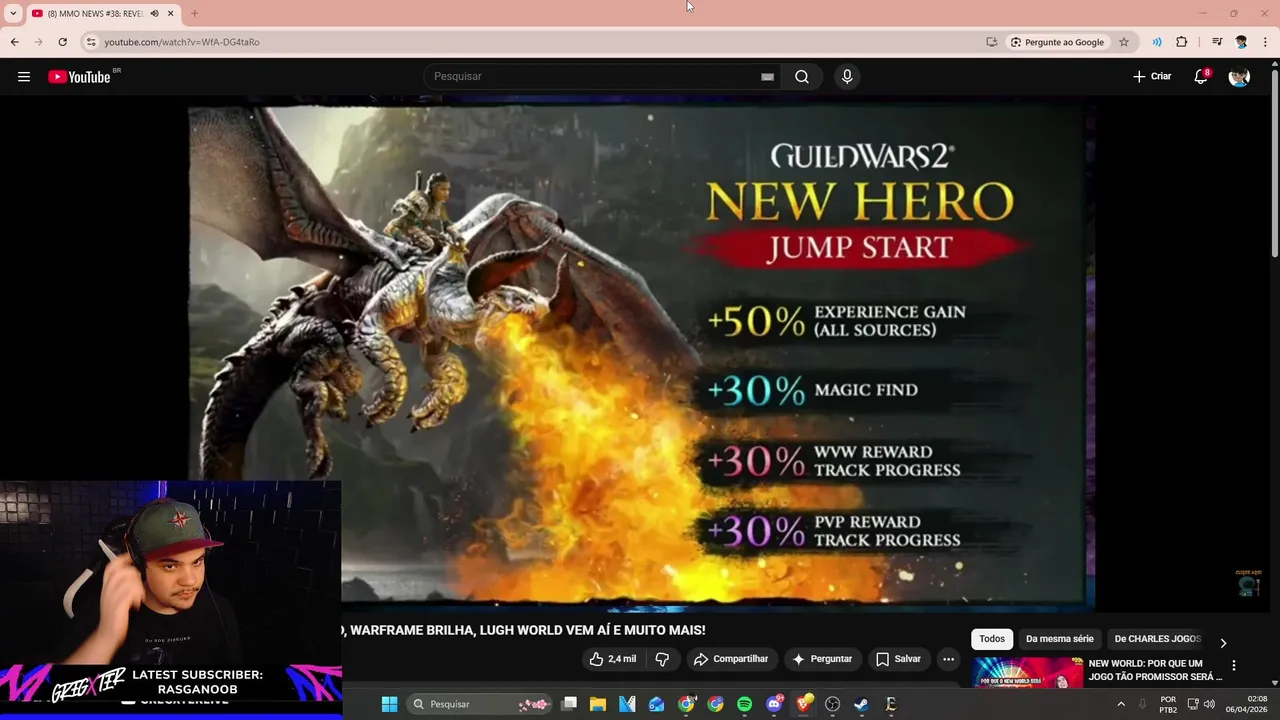Open the Chrome extensions puzzle icon

[x=1182, y=42]
